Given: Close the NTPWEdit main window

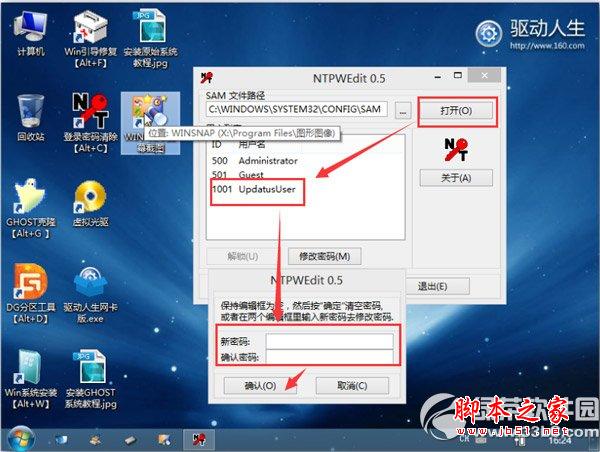Looking at the screenshot, I should click(x=484, y=76).
